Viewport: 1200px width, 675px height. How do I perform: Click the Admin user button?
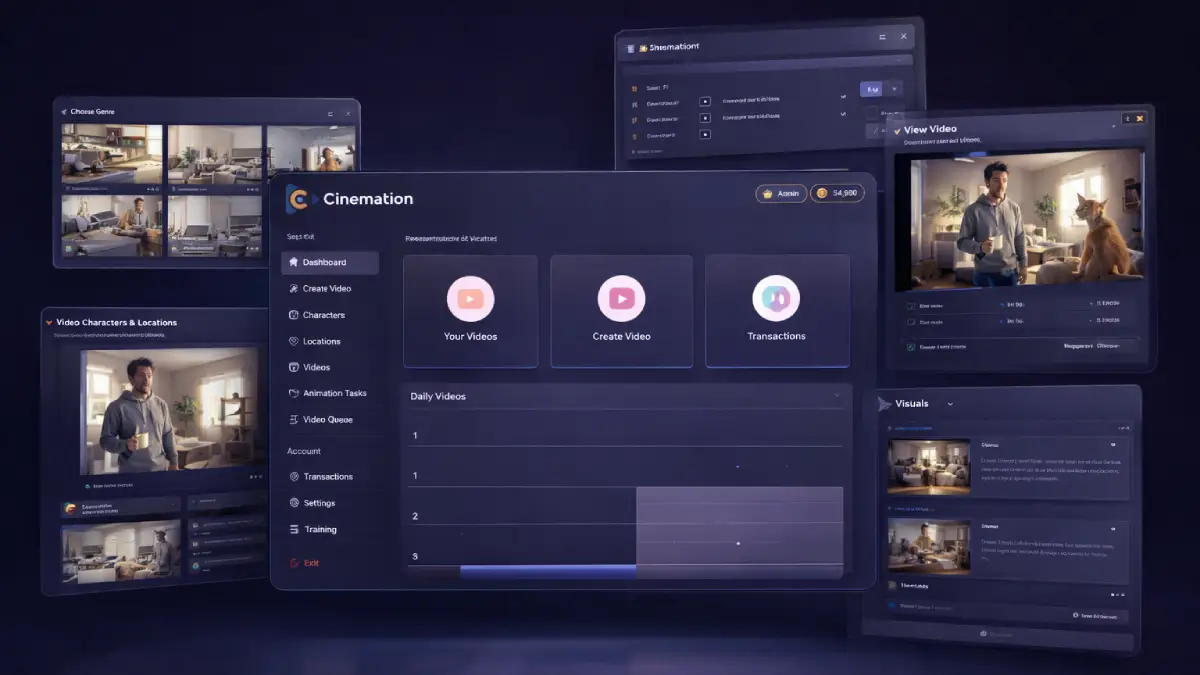pos(780,194)
